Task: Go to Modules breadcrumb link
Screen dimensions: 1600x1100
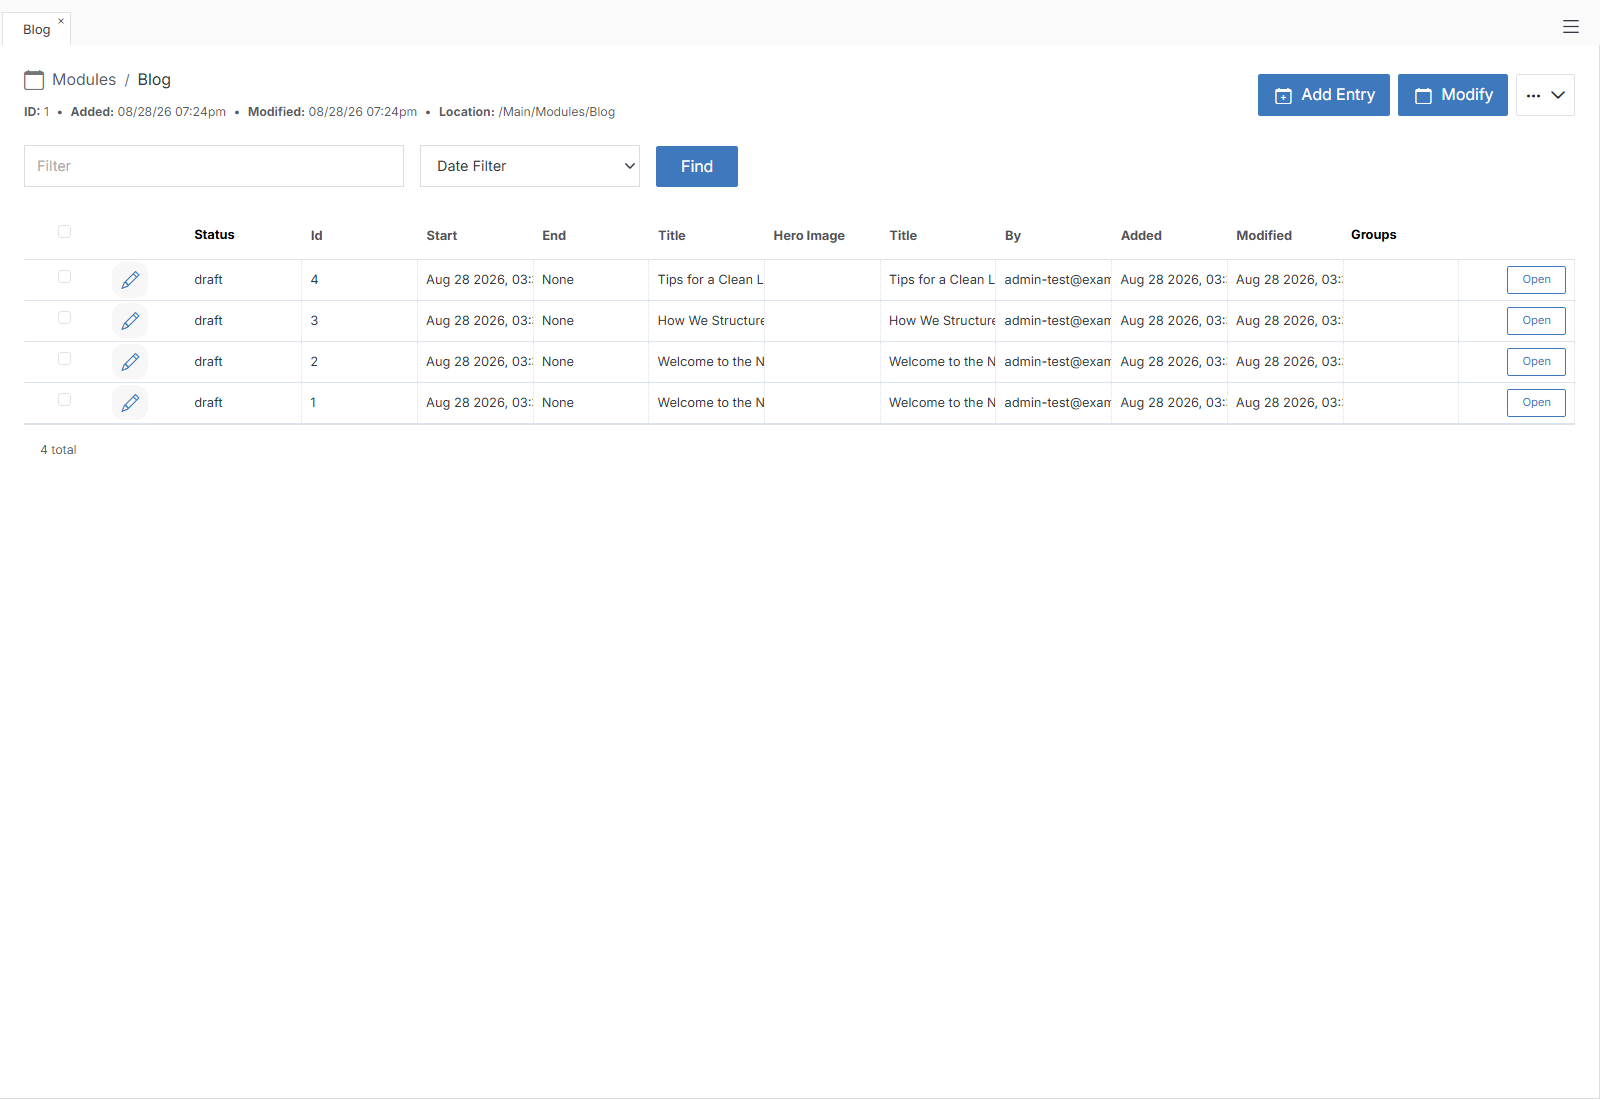Action: click(x=84, y=80)
